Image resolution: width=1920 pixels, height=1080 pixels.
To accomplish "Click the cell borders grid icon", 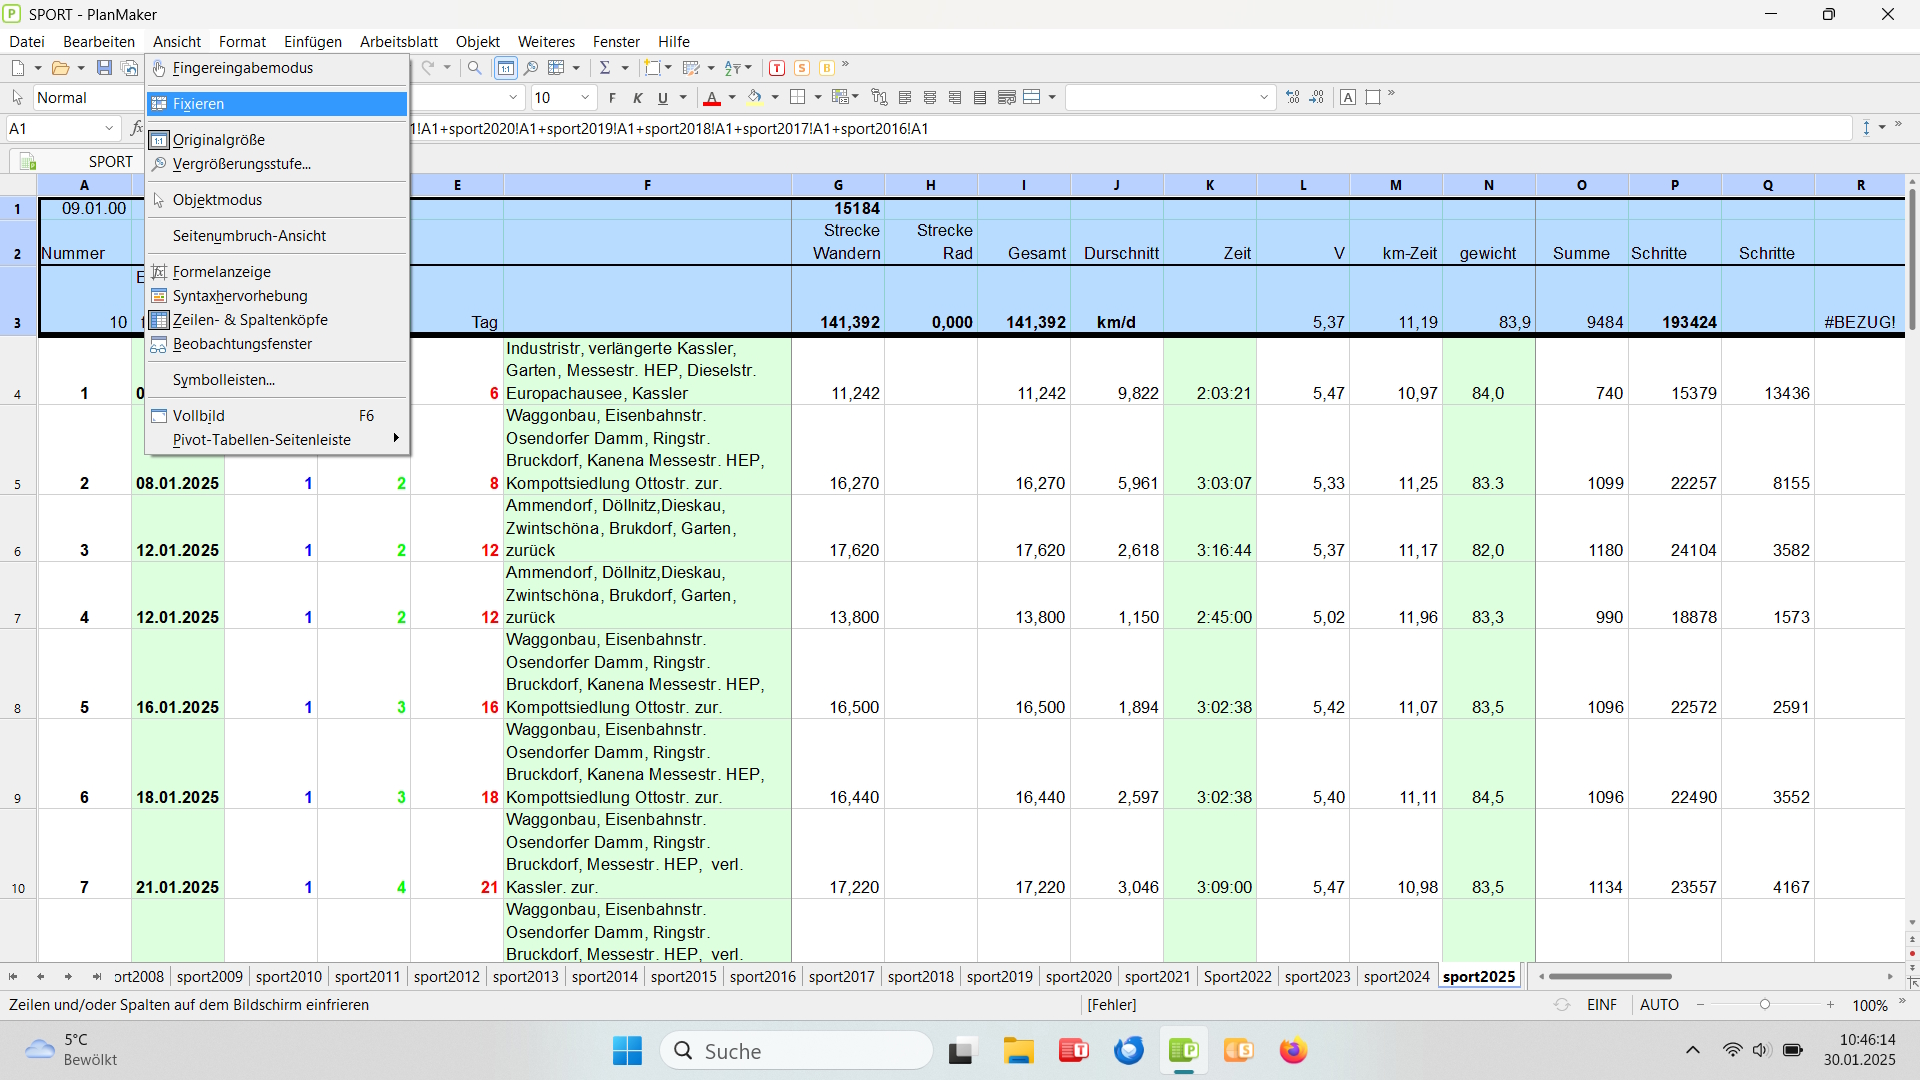I will [798, 98].
